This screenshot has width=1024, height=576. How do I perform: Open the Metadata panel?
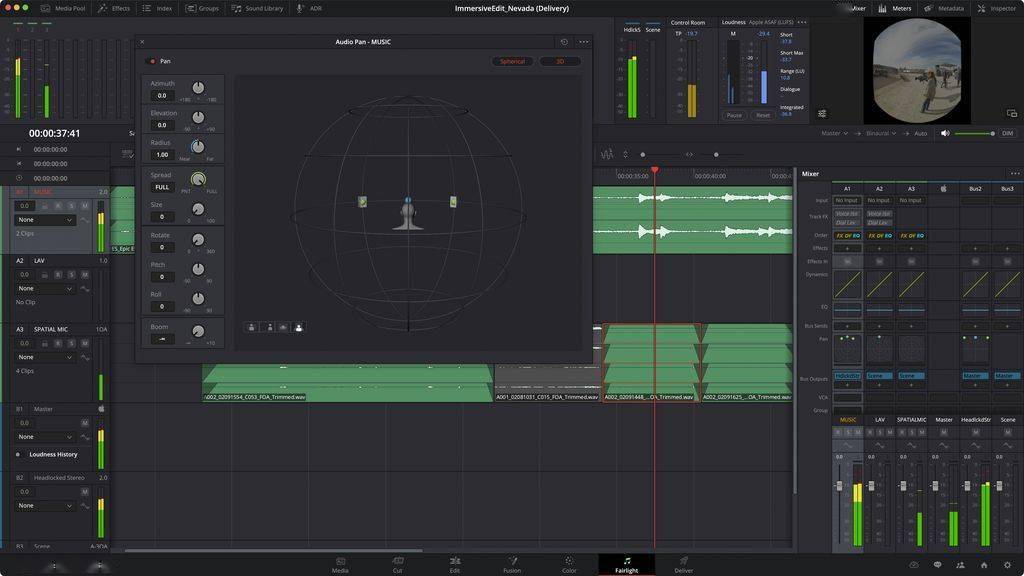pos(944,8)
